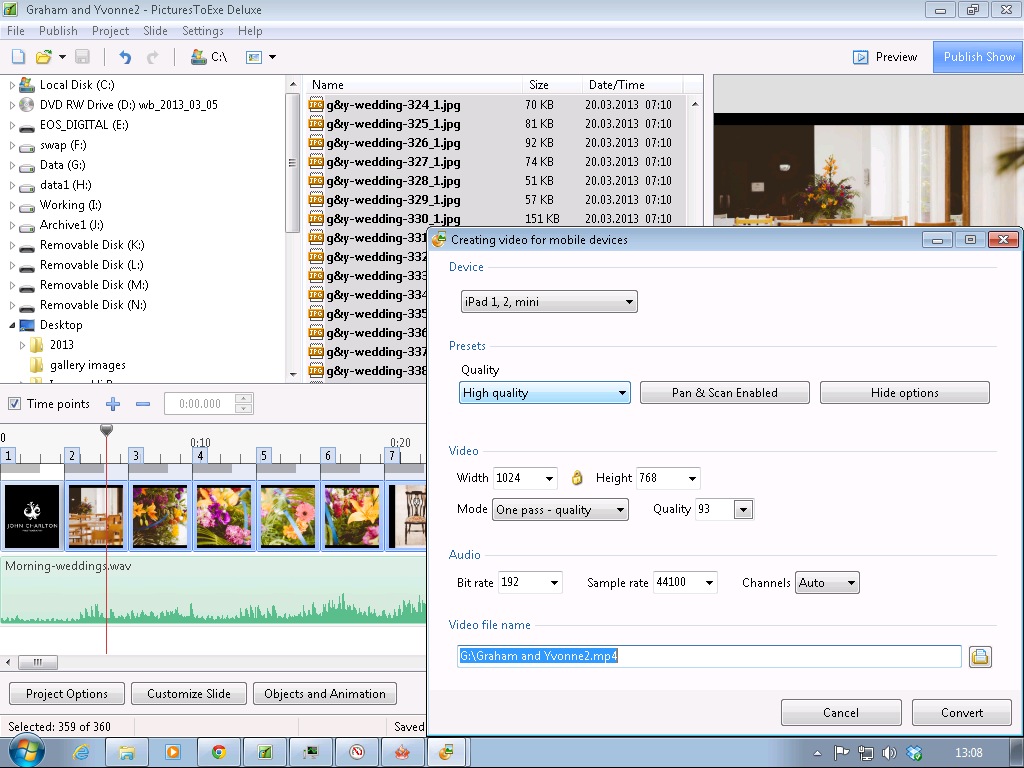Click the aspect ratio lock icon
The height and width of the screenshot is (768, 1024).
(x=576, y=478)
